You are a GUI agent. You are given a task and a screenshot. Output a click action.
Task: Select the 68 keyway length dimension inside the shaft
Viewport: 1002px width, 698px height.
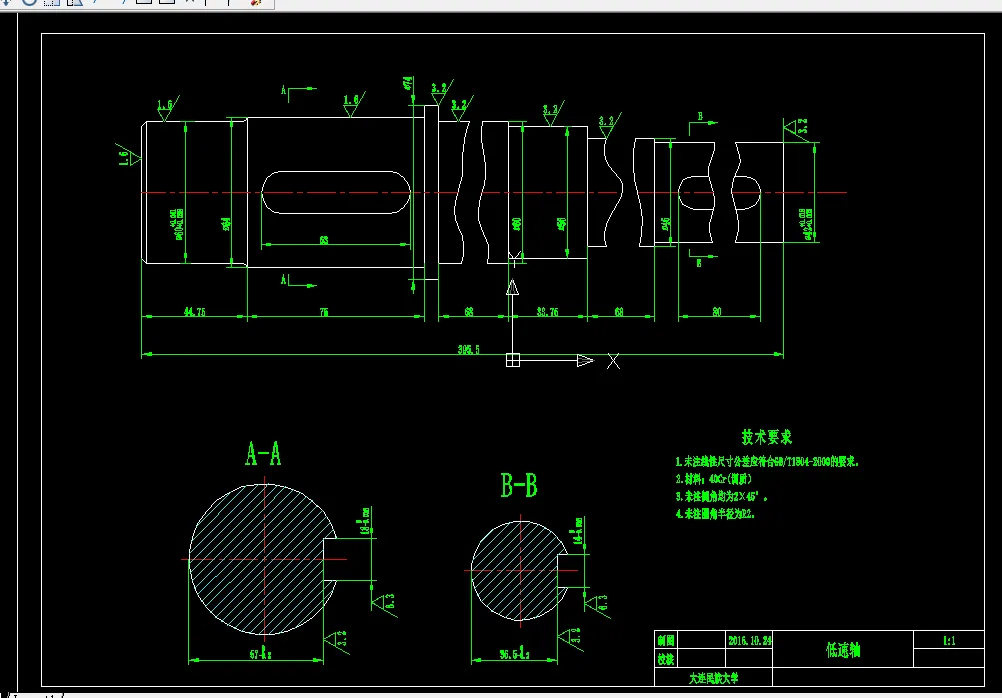pyautogui.click(x=324, y=240)
